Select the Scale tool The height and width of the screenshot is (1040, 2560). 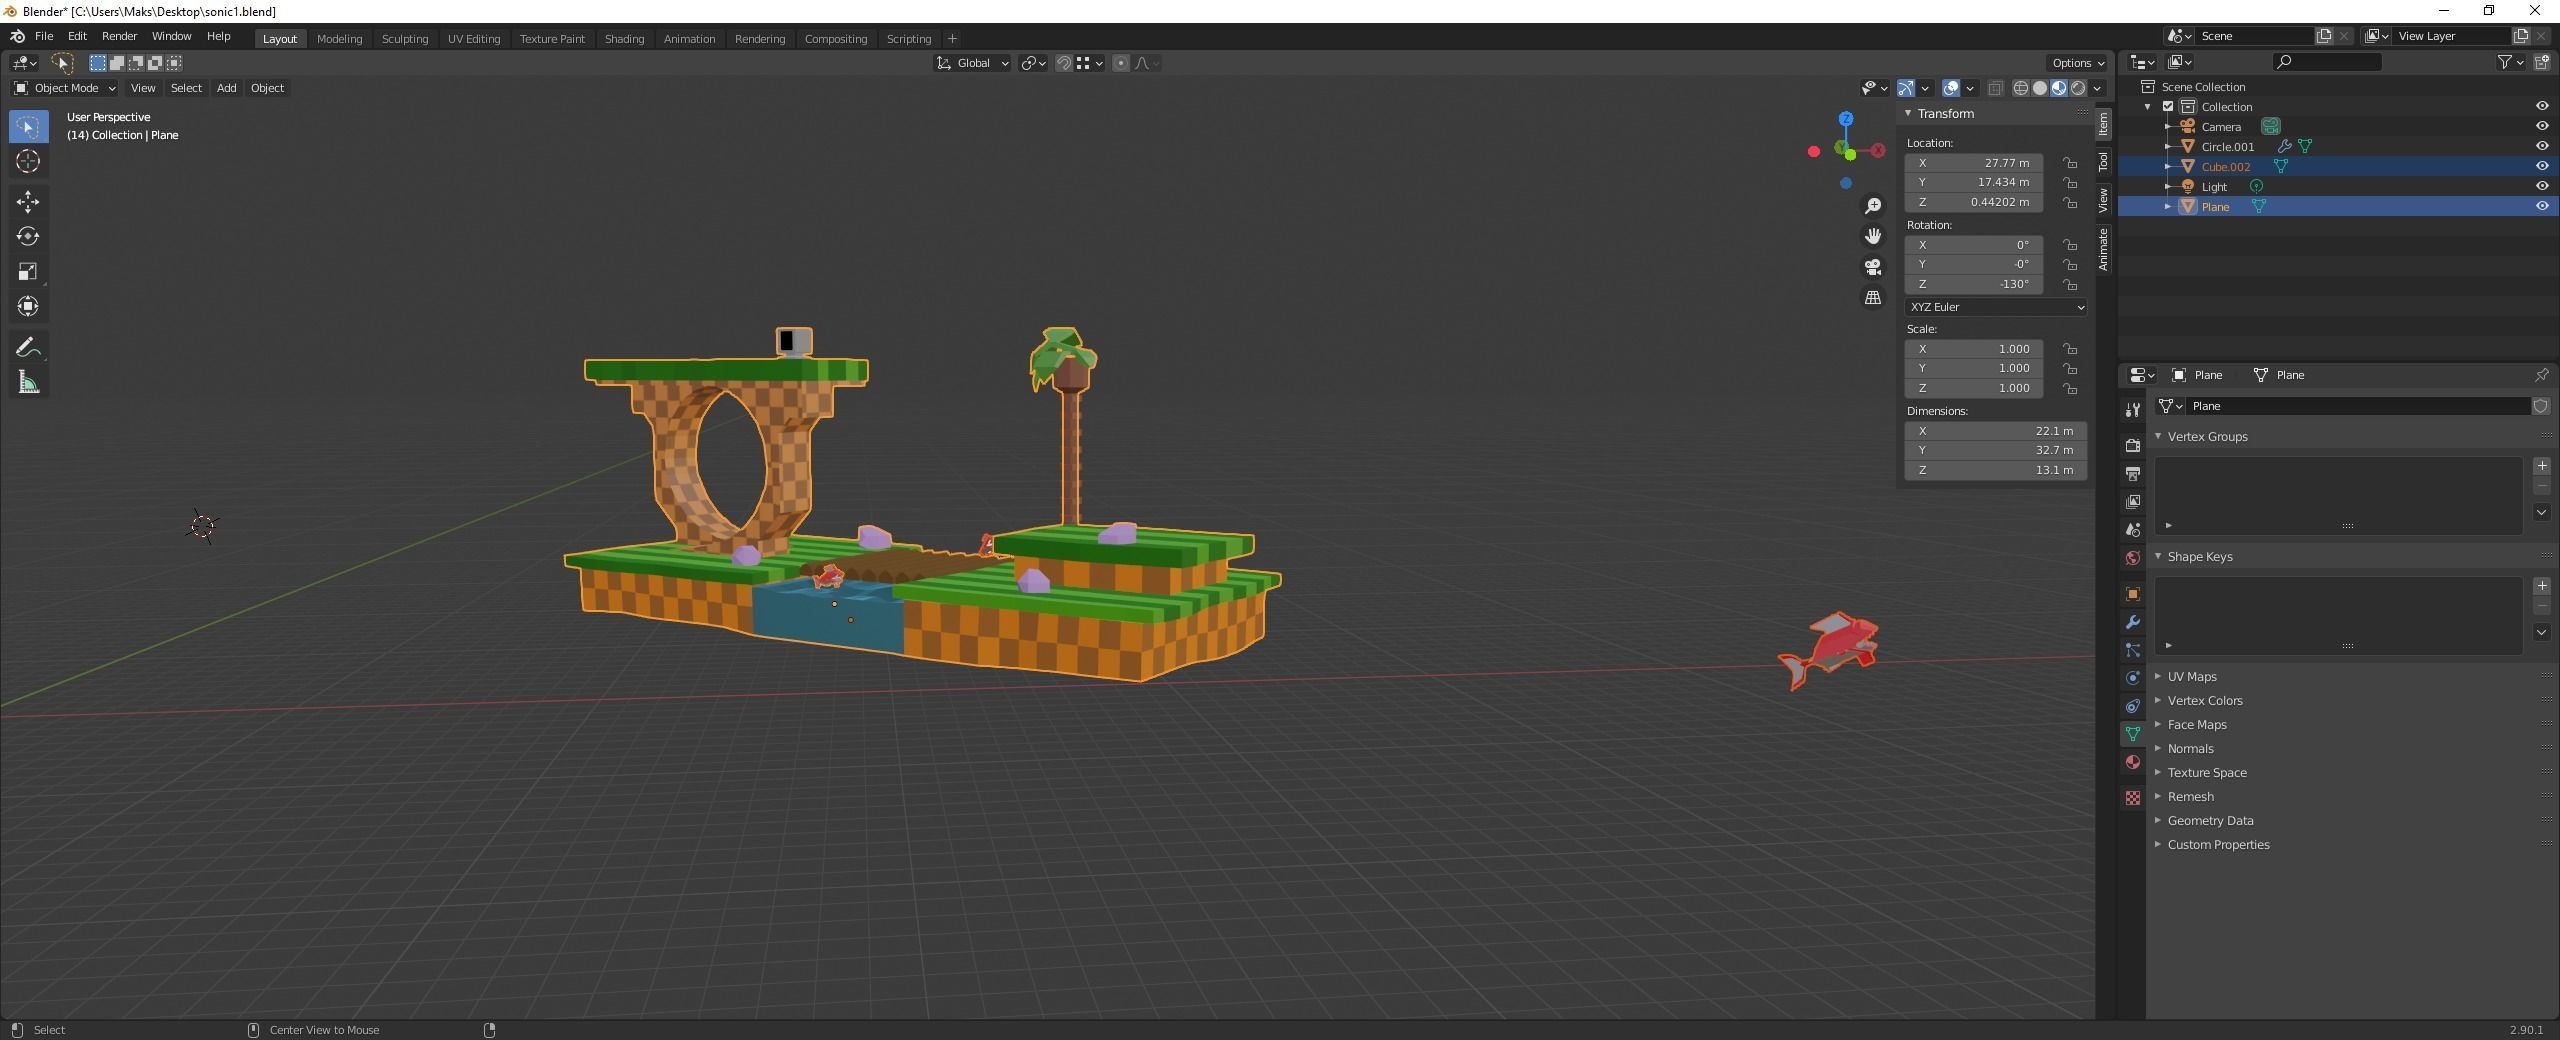[28, 271]
